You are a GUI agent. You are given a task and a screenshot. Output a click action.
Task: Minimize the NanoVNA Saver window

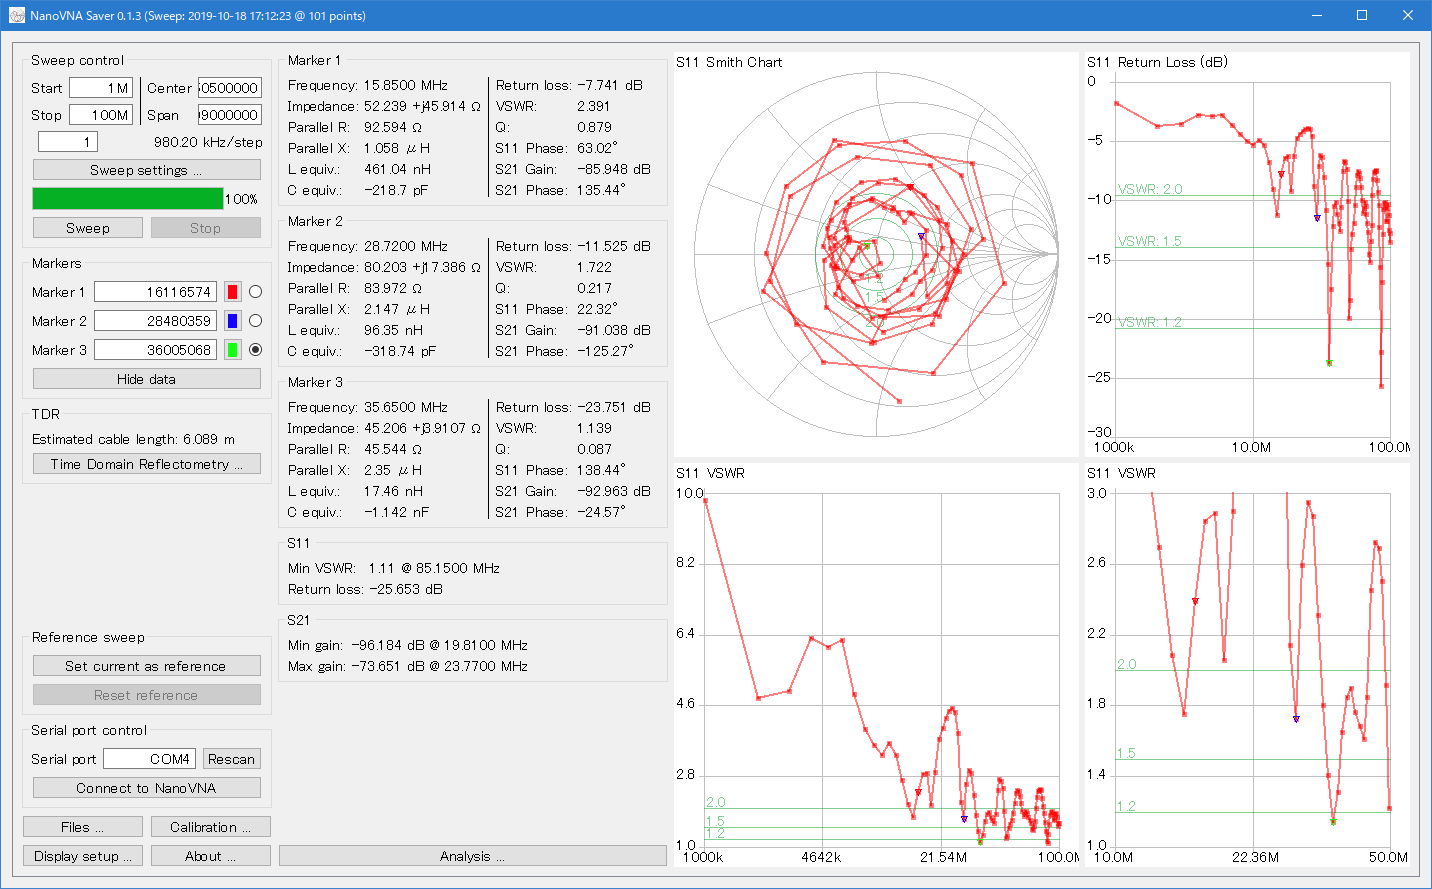pos(1316,15)
